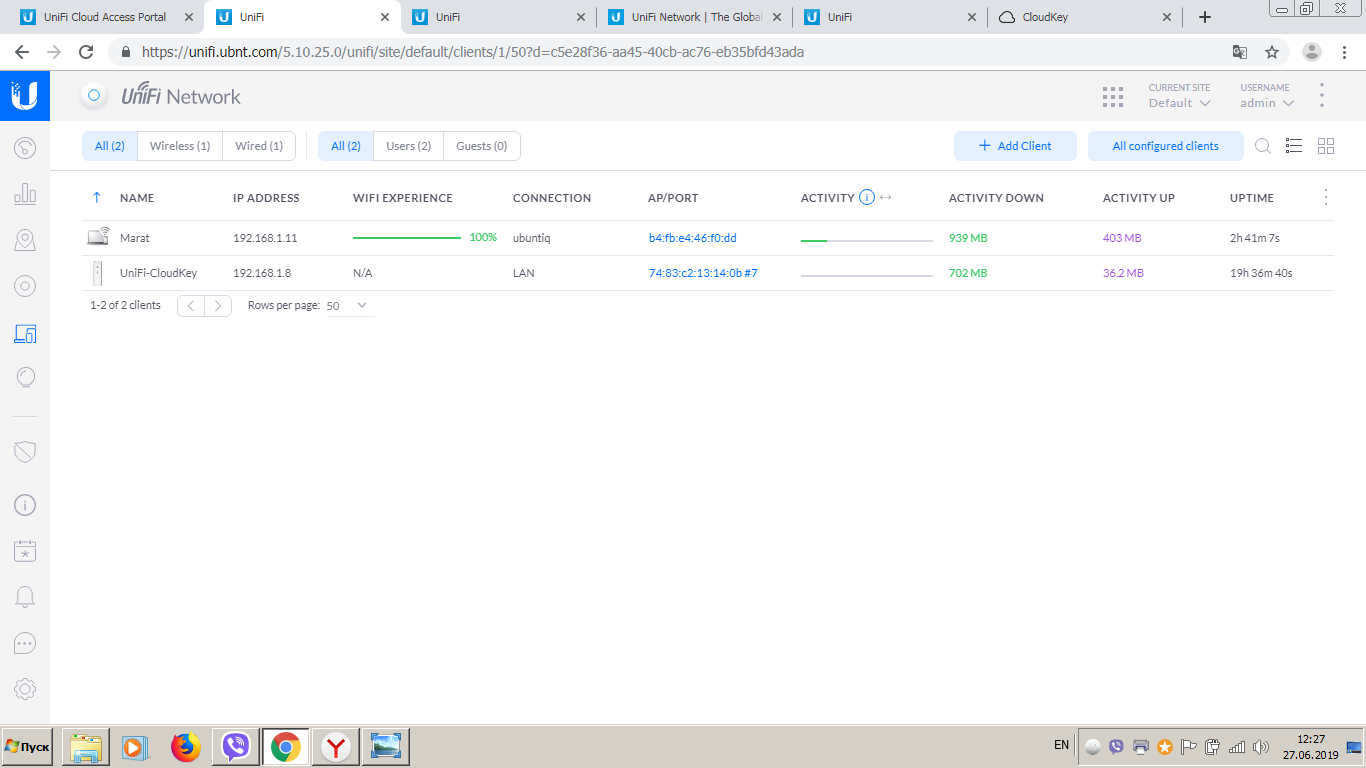
Task: Click Marat's WiFi experience bar
Action: 407,238
